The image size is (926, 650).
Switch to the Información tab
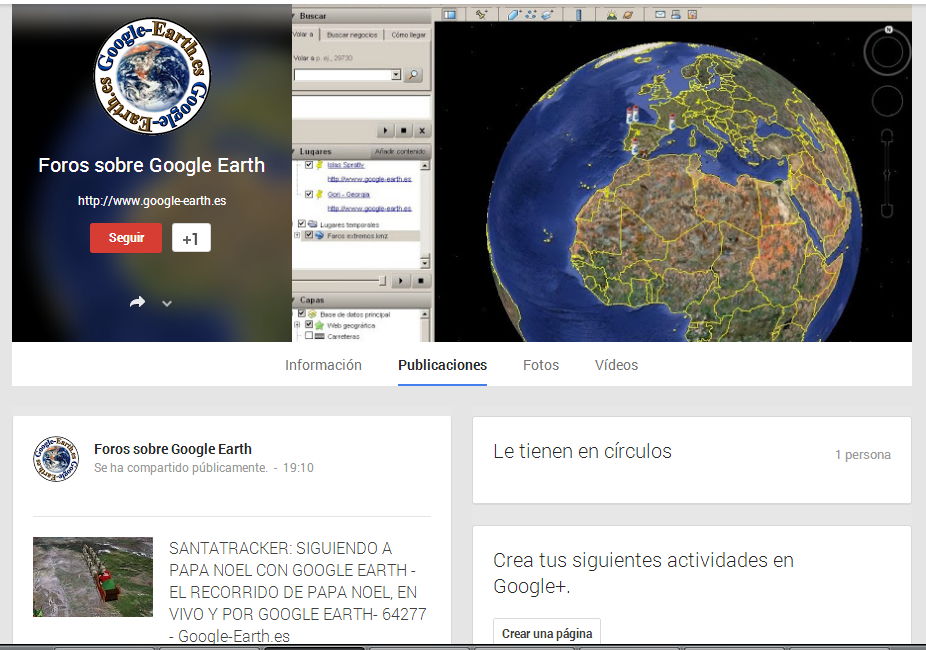pos(323,365)
